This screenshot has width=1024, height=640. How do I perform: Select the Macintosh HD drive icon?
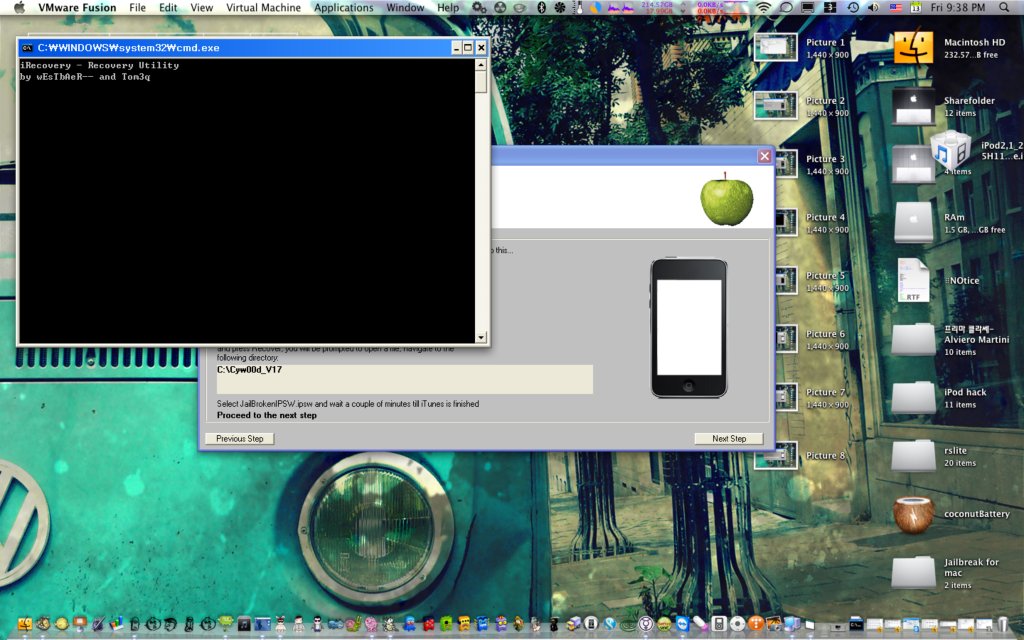tap(913, 46)
